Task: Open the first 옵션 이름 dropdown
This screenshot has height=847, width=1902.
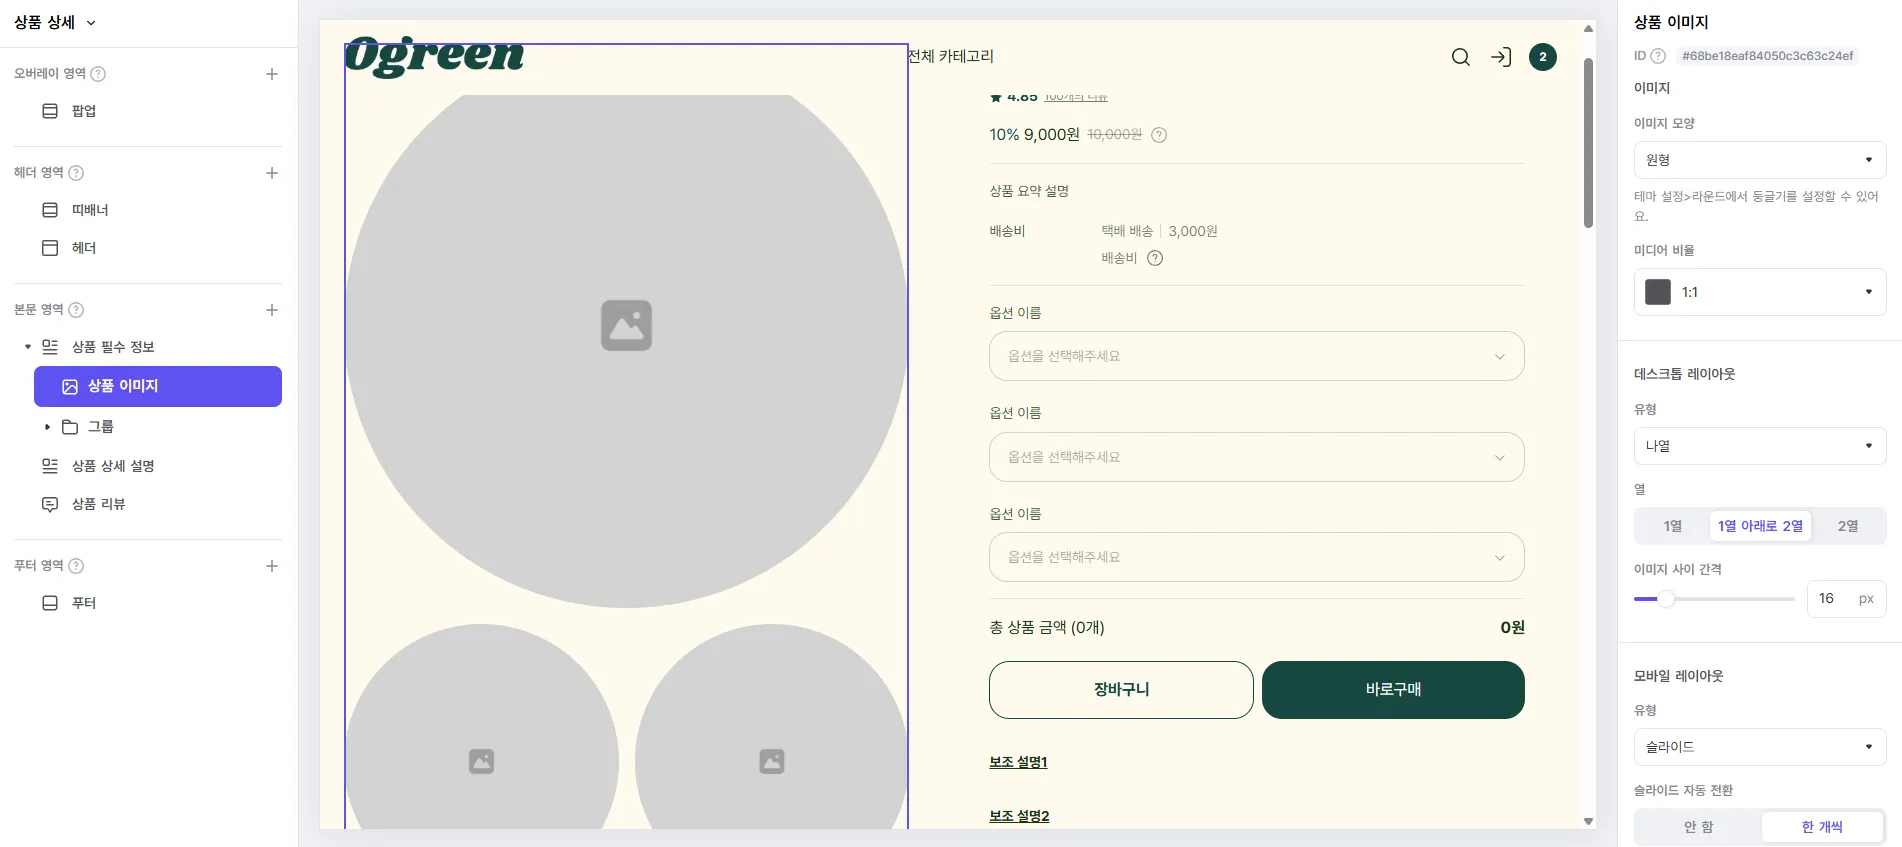Action: 1257,356
